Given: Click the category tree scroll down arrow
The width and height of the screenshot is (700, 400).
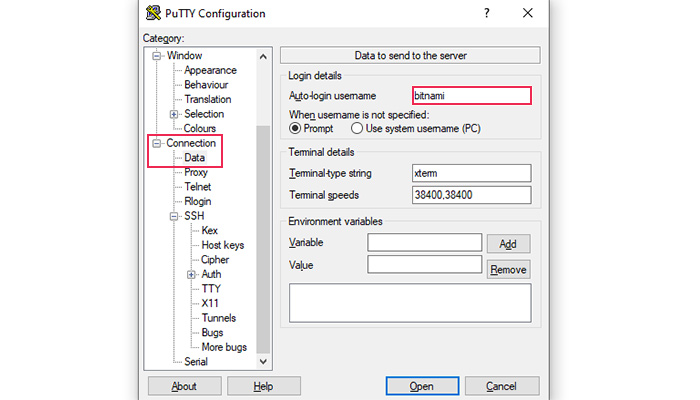Looking at the screenshot, I should (x=263, y=362).
